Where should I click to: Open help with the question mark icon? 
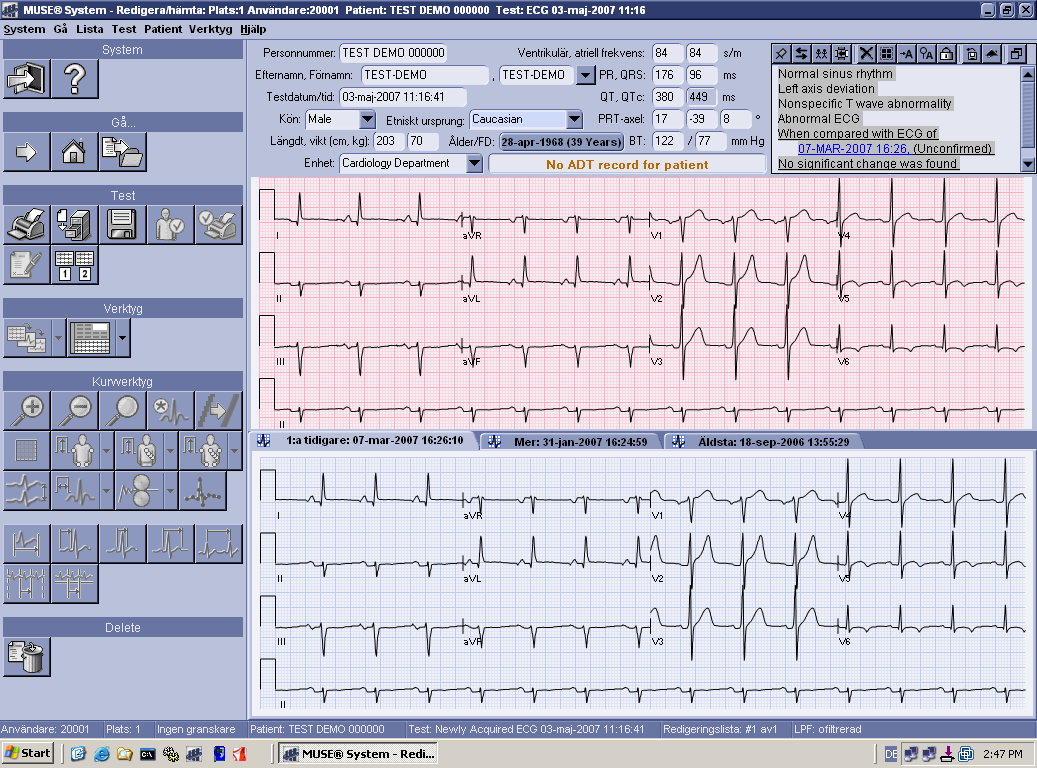[75, 79]
